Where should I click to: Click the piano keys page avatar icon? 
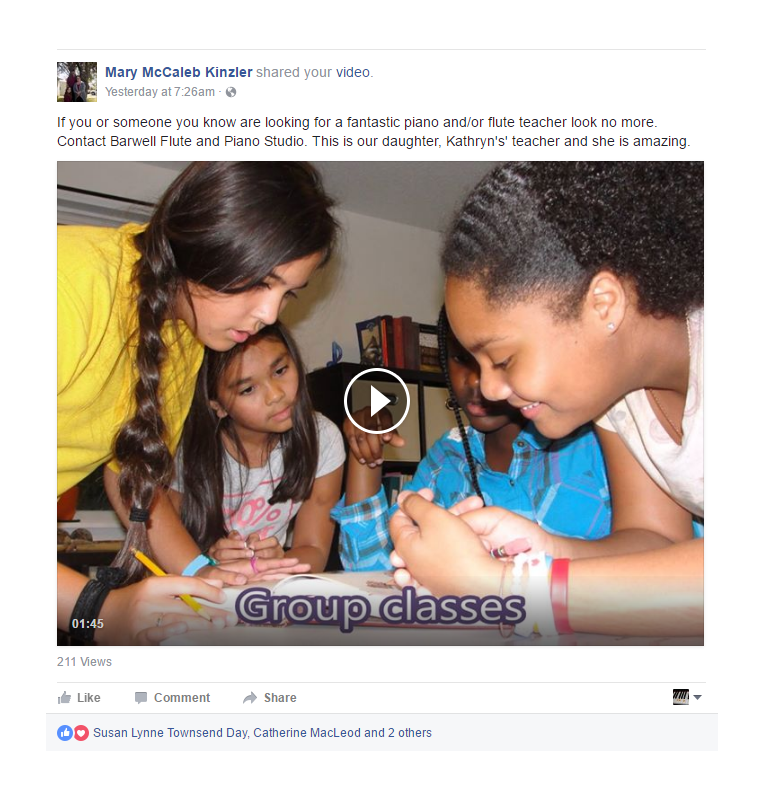tap(681, 697)
